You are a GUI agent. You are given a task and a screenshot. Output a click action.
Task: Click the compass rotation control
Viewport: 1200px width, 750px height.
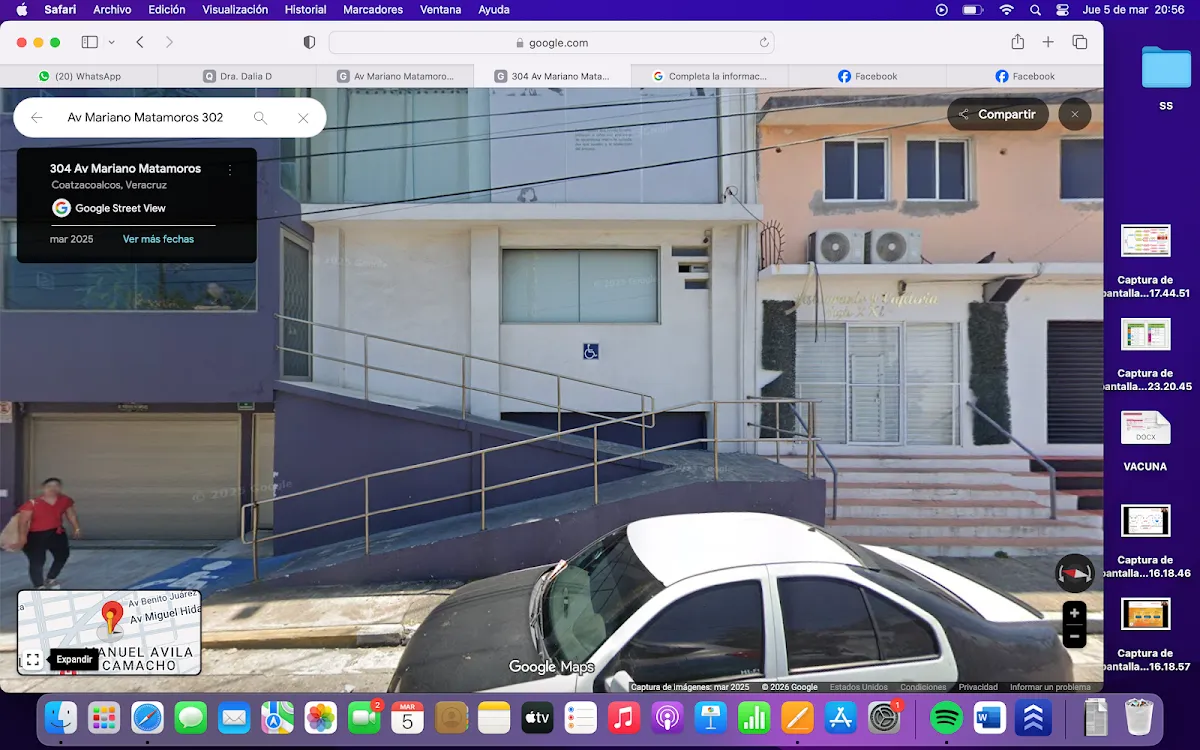[1075, 574]
